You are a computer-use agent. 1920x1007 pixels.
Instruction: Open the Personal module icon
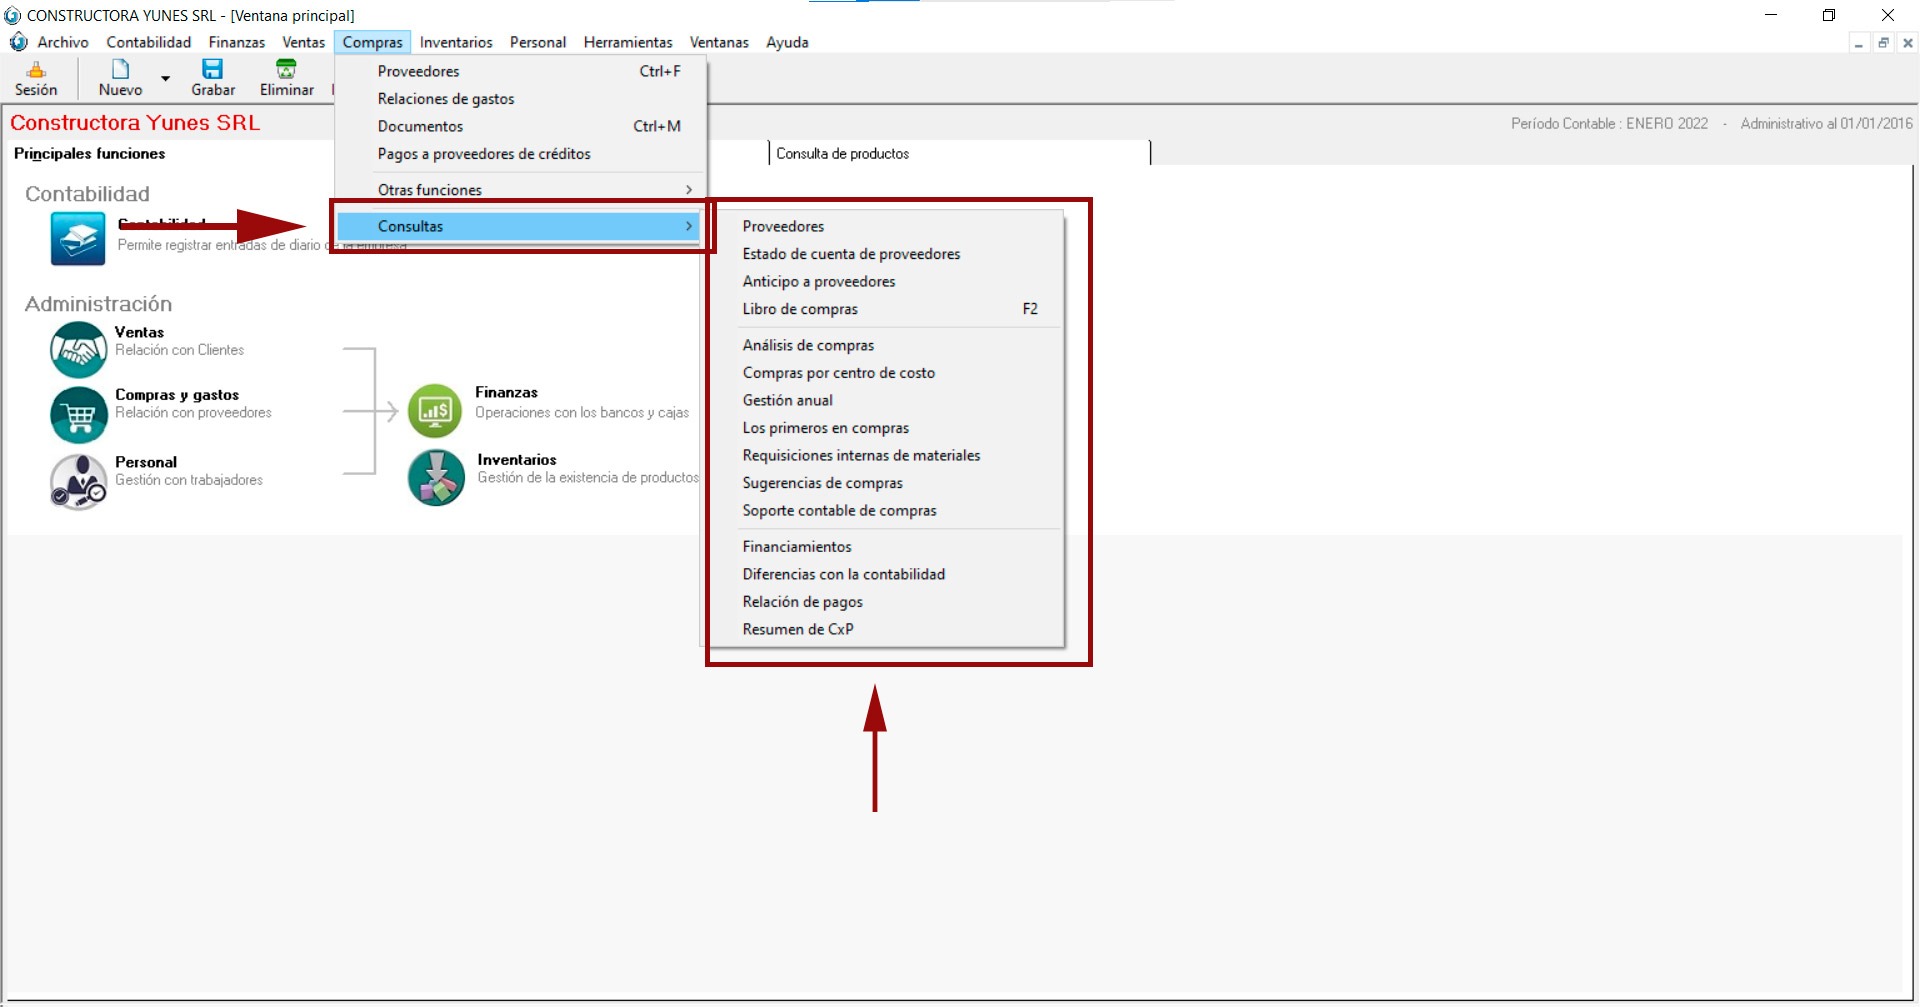(x=78, y=481)
